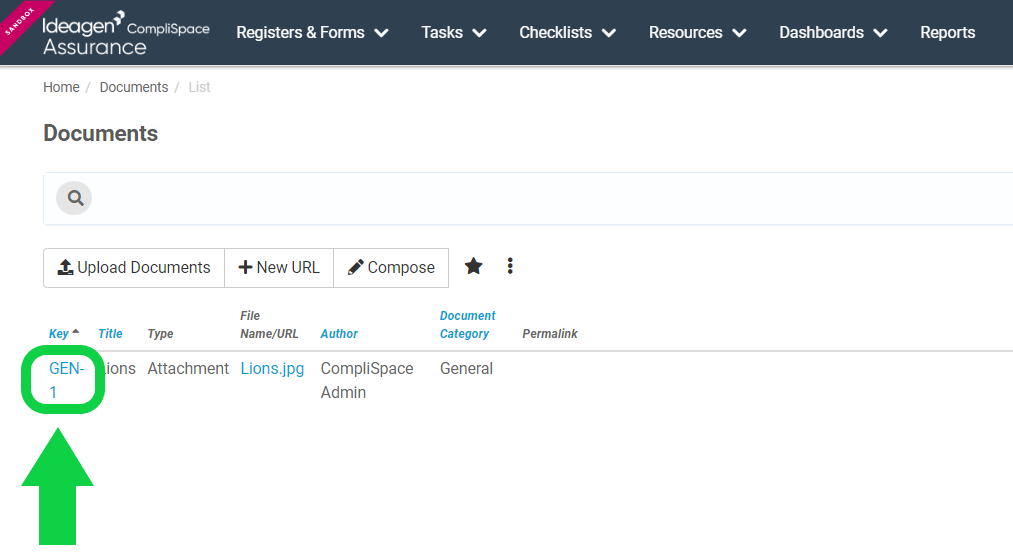
Task: Expand the Checklists menu
Action: point(567,32)
